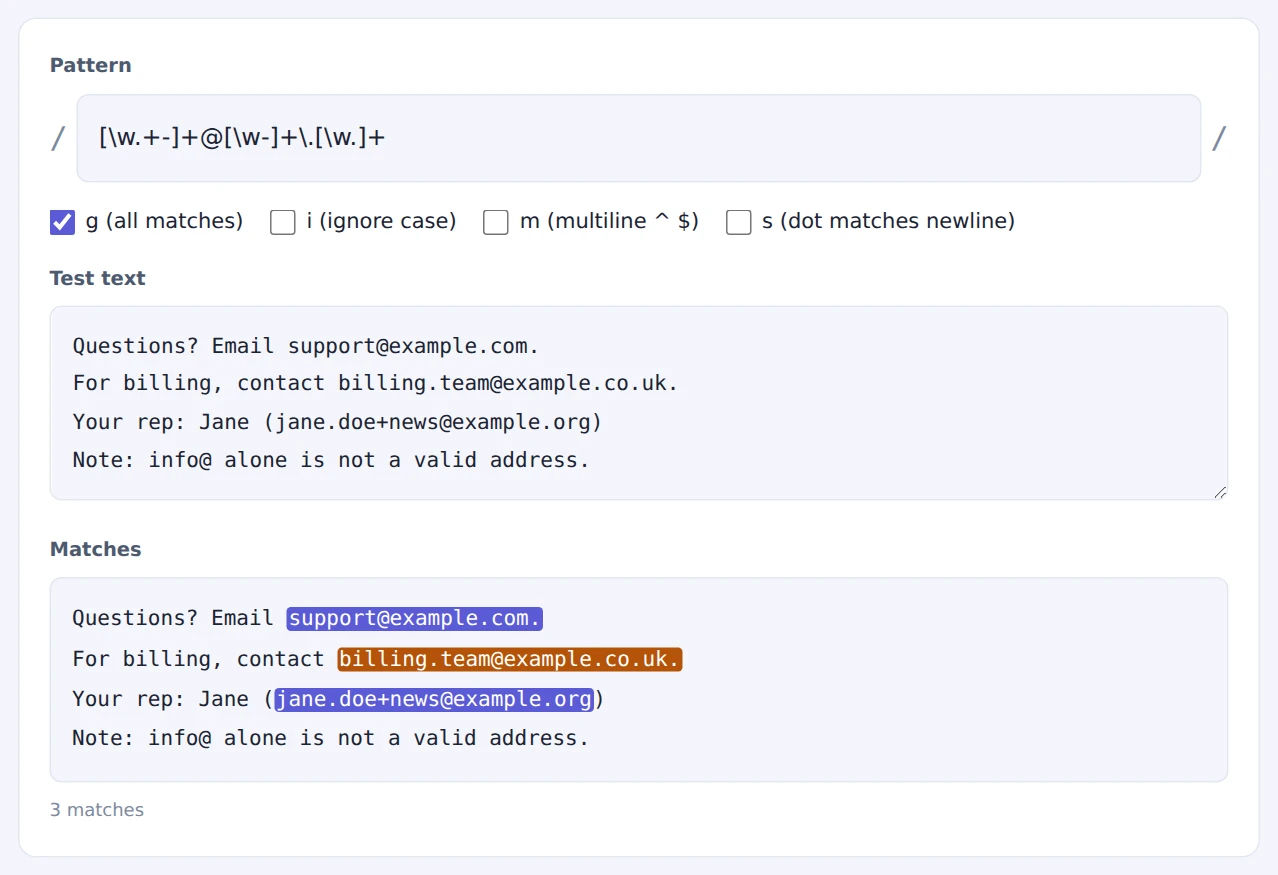Click the regex pattern input field
The width and height of the screenshot is (1278, 875).
tap(638, 138)
